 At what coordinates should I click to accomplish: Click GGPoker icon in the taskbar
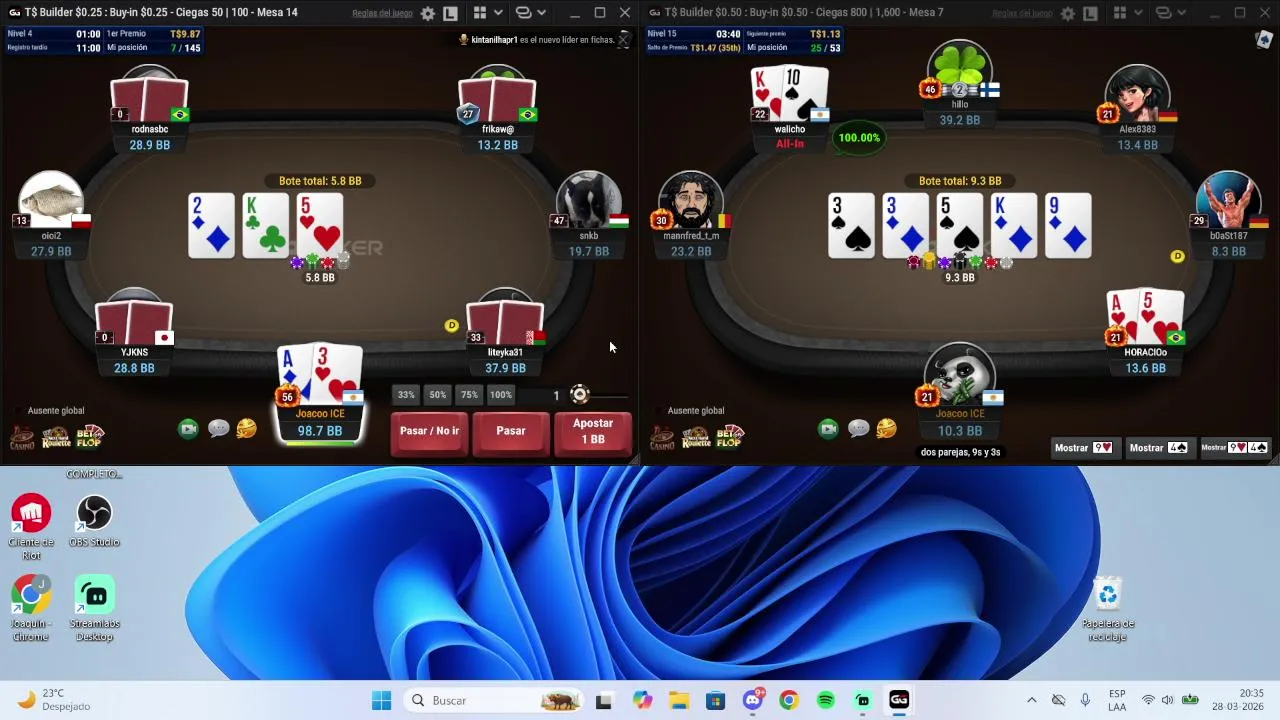point(899,700)
